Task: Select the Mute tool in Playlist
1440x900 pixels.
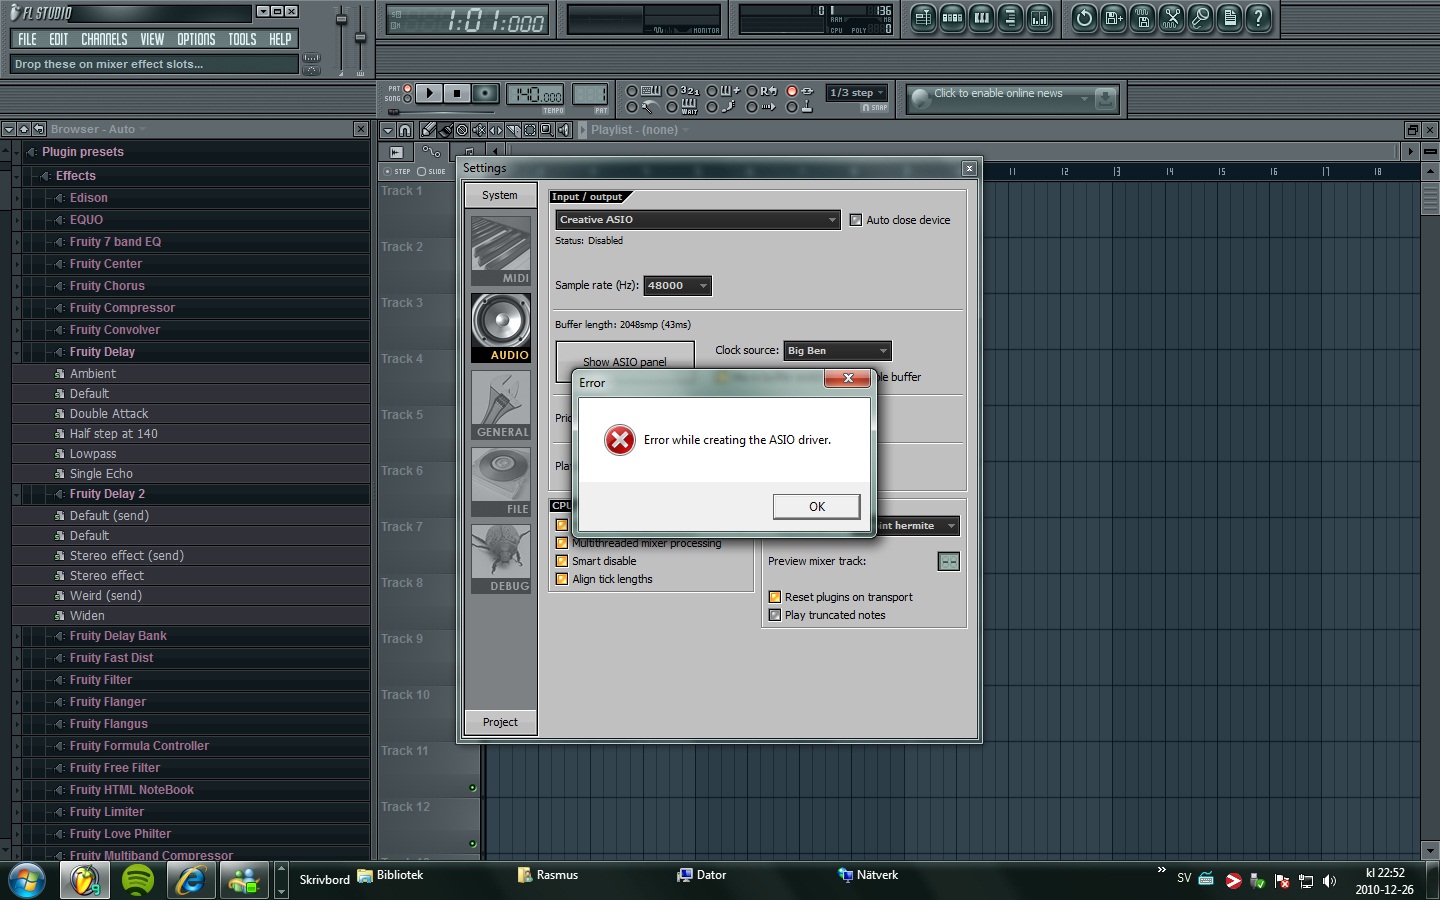Action: (479, 130)
